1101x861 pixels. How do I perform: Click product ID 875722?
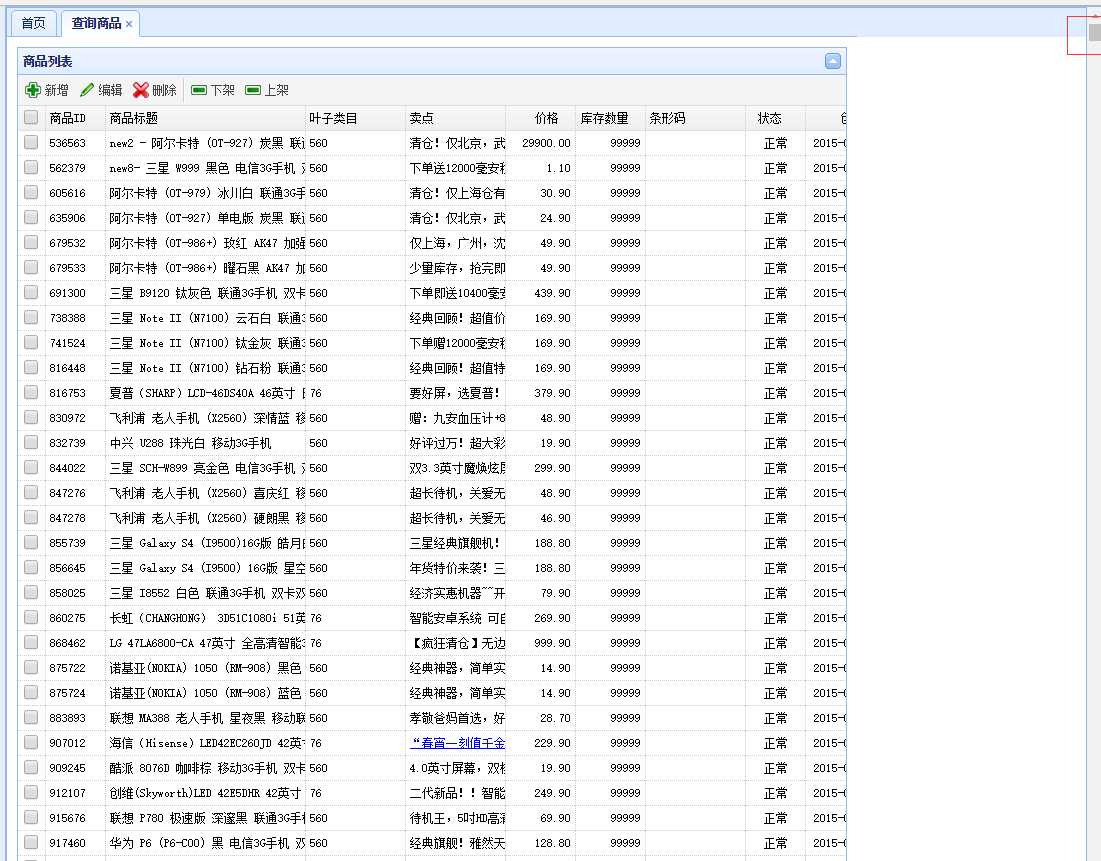[x=67, y=669]
